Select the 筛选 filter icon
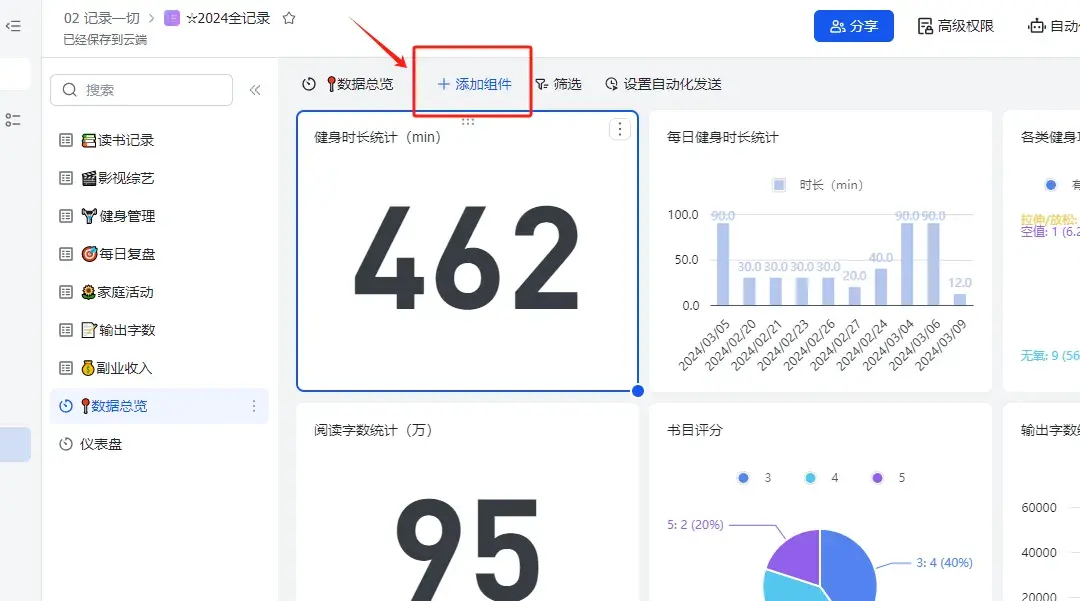1080x601 pixels. [544, 85]
